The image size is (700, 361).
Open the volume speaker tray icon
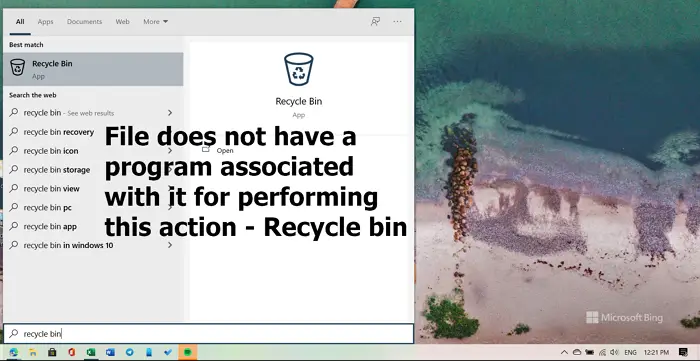pos(614,353)
